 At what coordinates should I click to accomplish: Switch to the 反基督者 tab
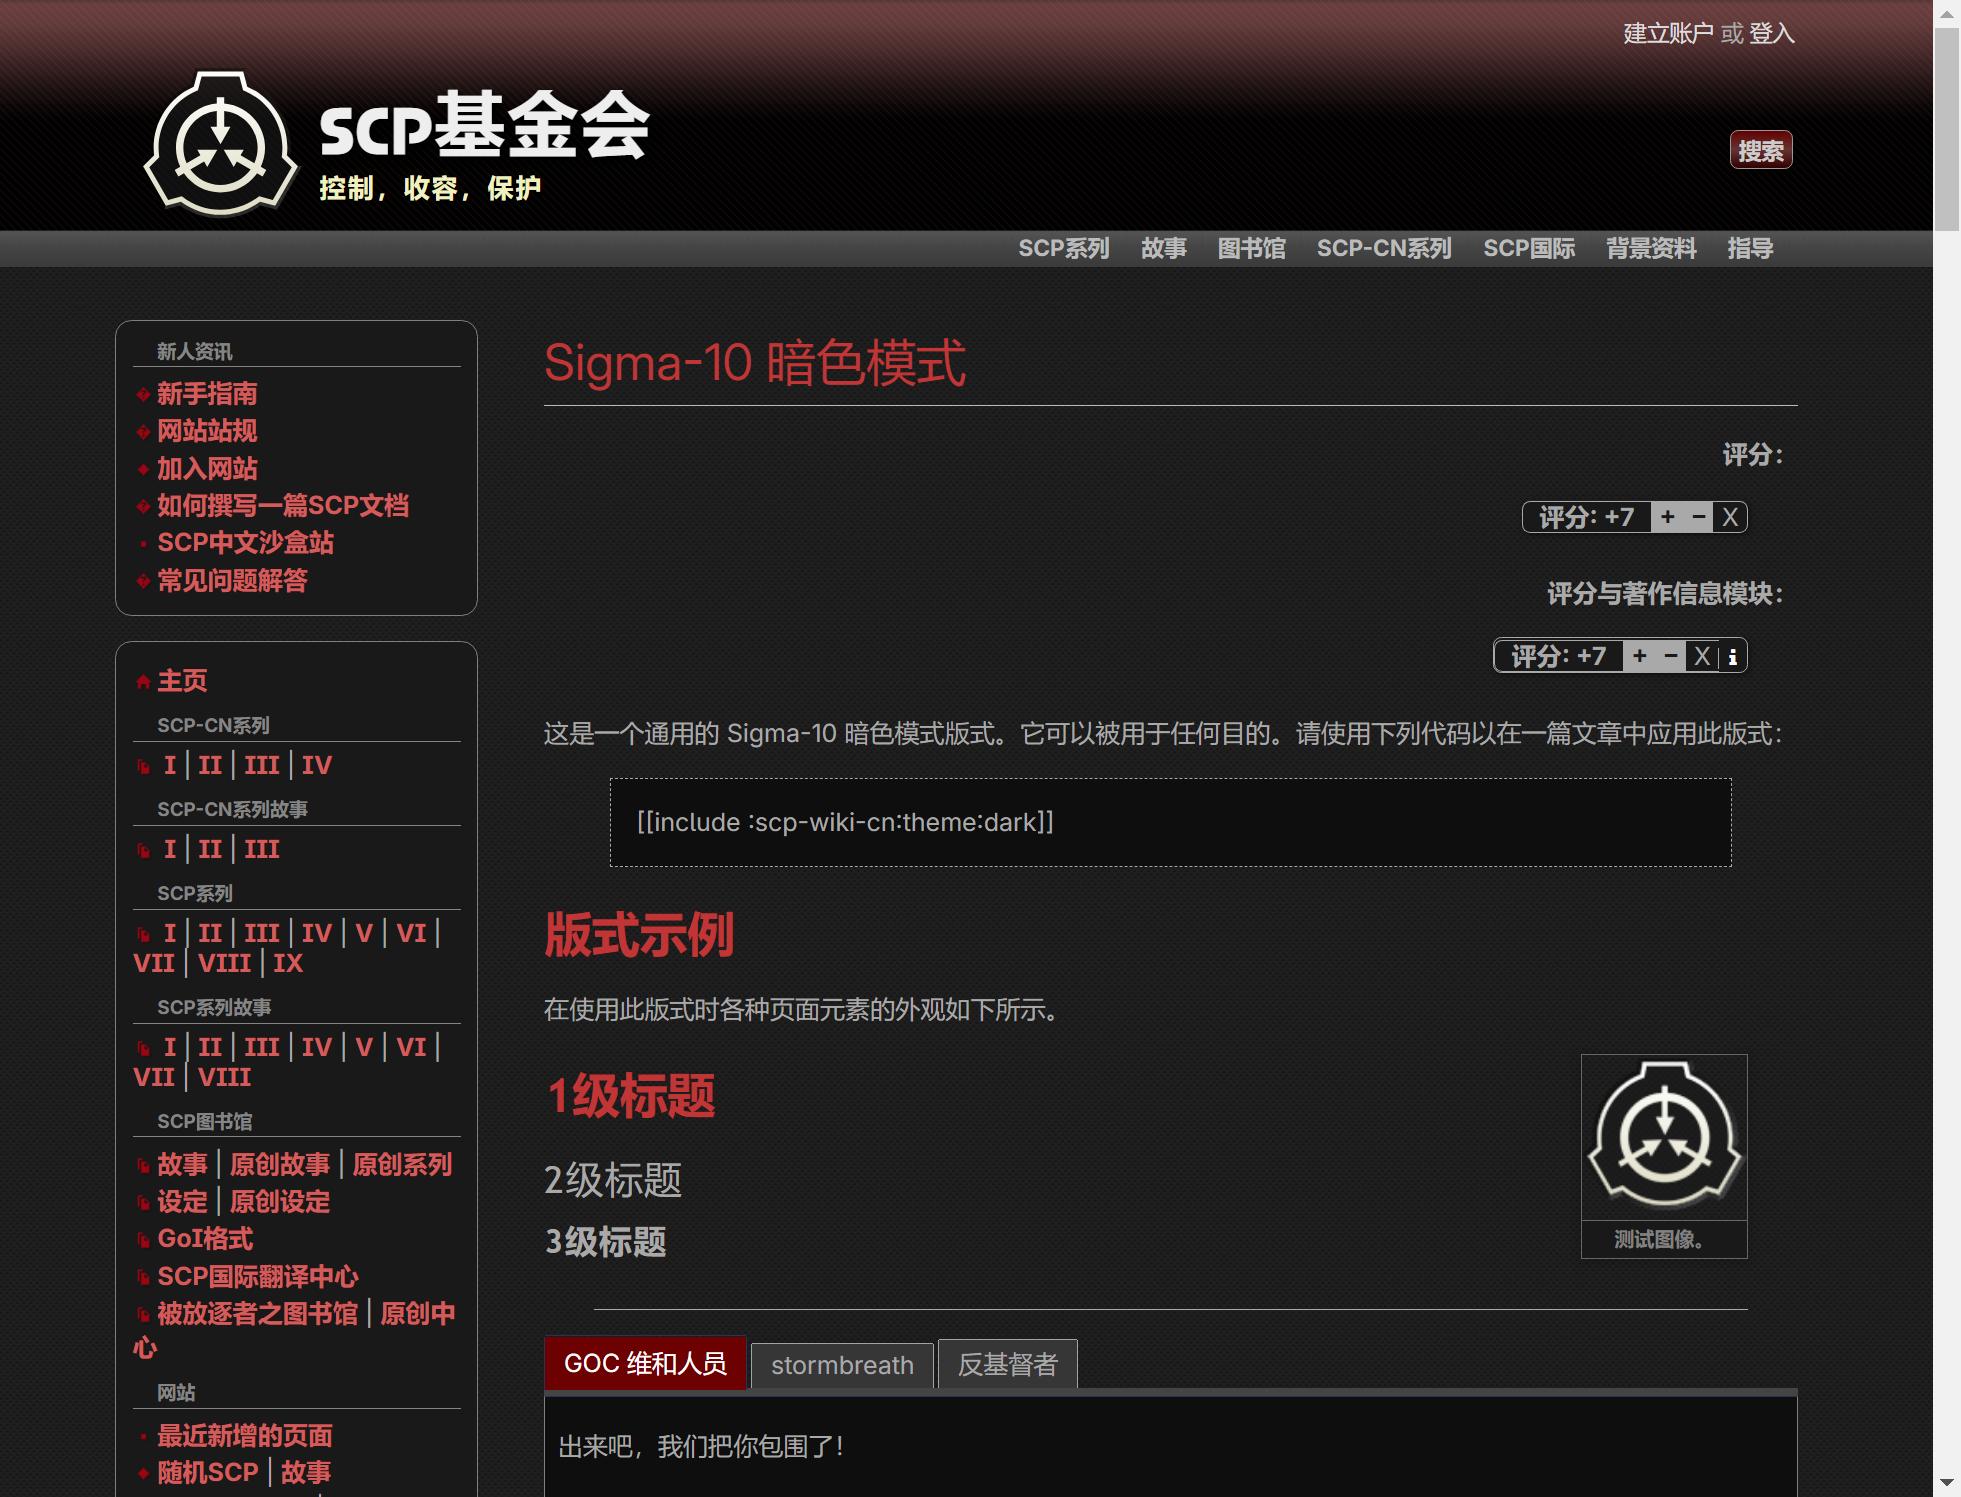1007,1365
